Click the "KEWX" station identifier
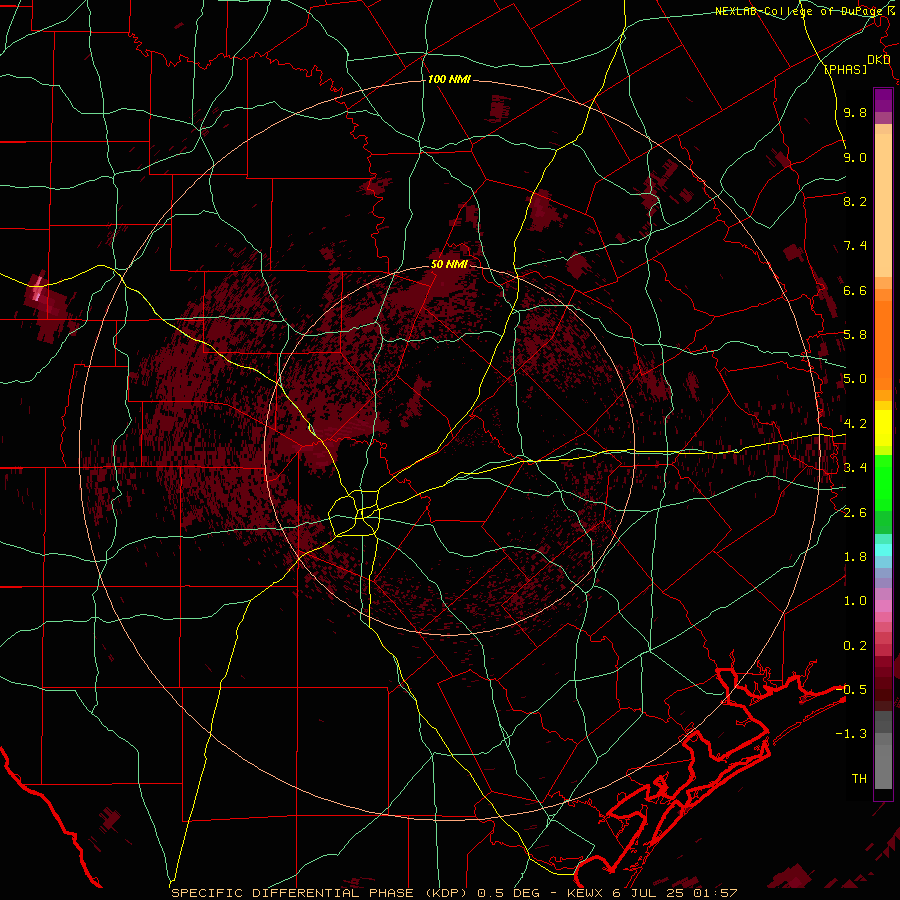This screenshot has height=900, width=900. (x=585, y=893)
